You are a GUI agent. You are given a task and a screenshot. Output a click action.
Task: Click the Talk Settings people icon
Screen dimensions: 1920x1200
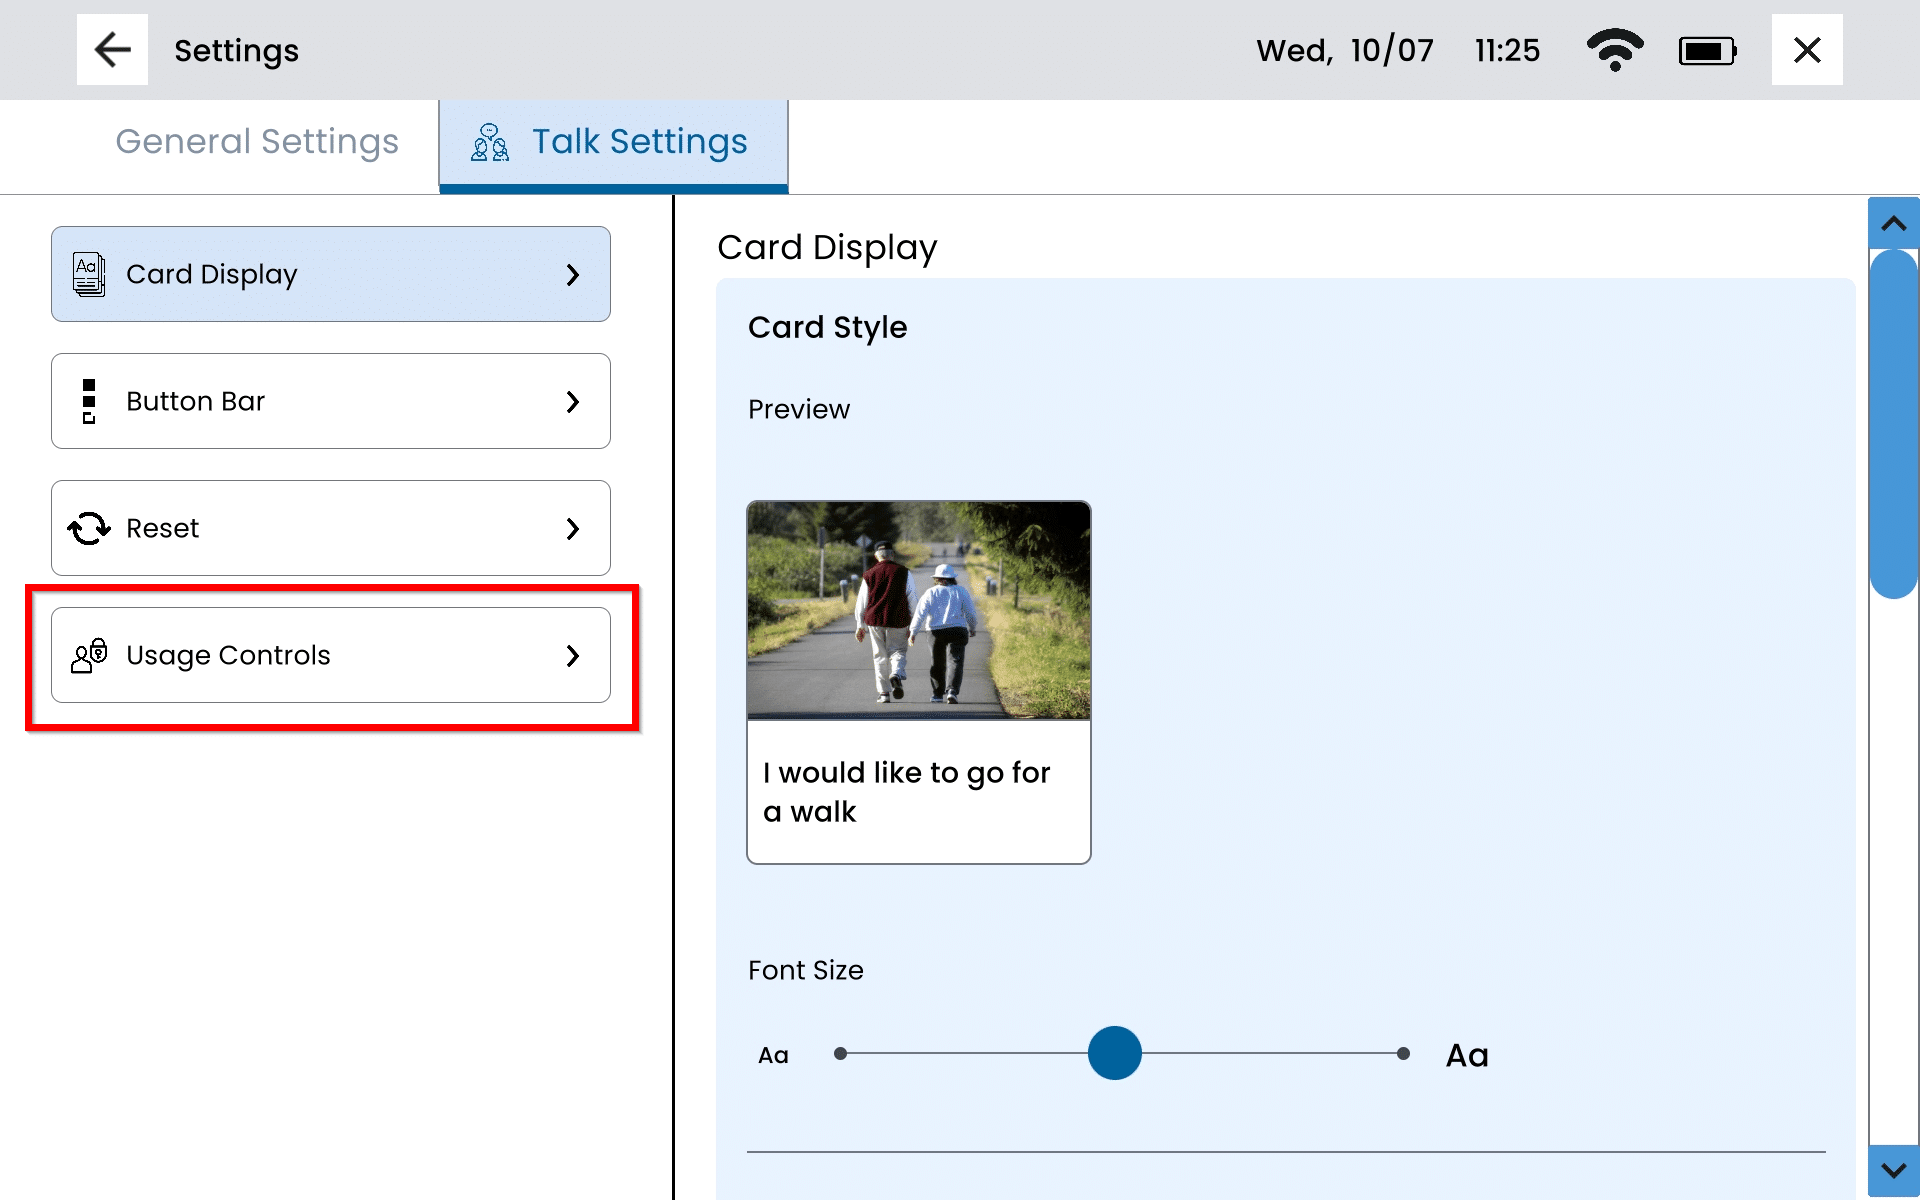point(490,142)
